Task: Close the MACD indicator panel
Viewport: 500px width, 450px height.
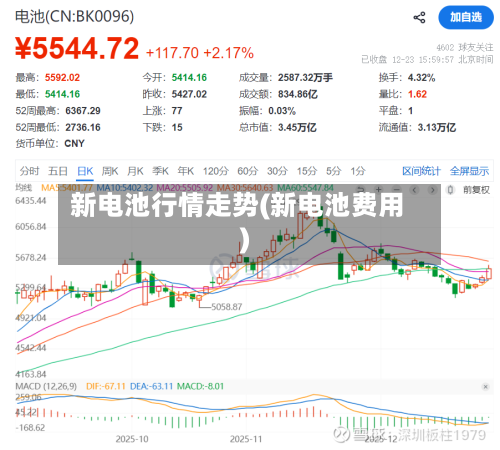Action: click(485, 387)
